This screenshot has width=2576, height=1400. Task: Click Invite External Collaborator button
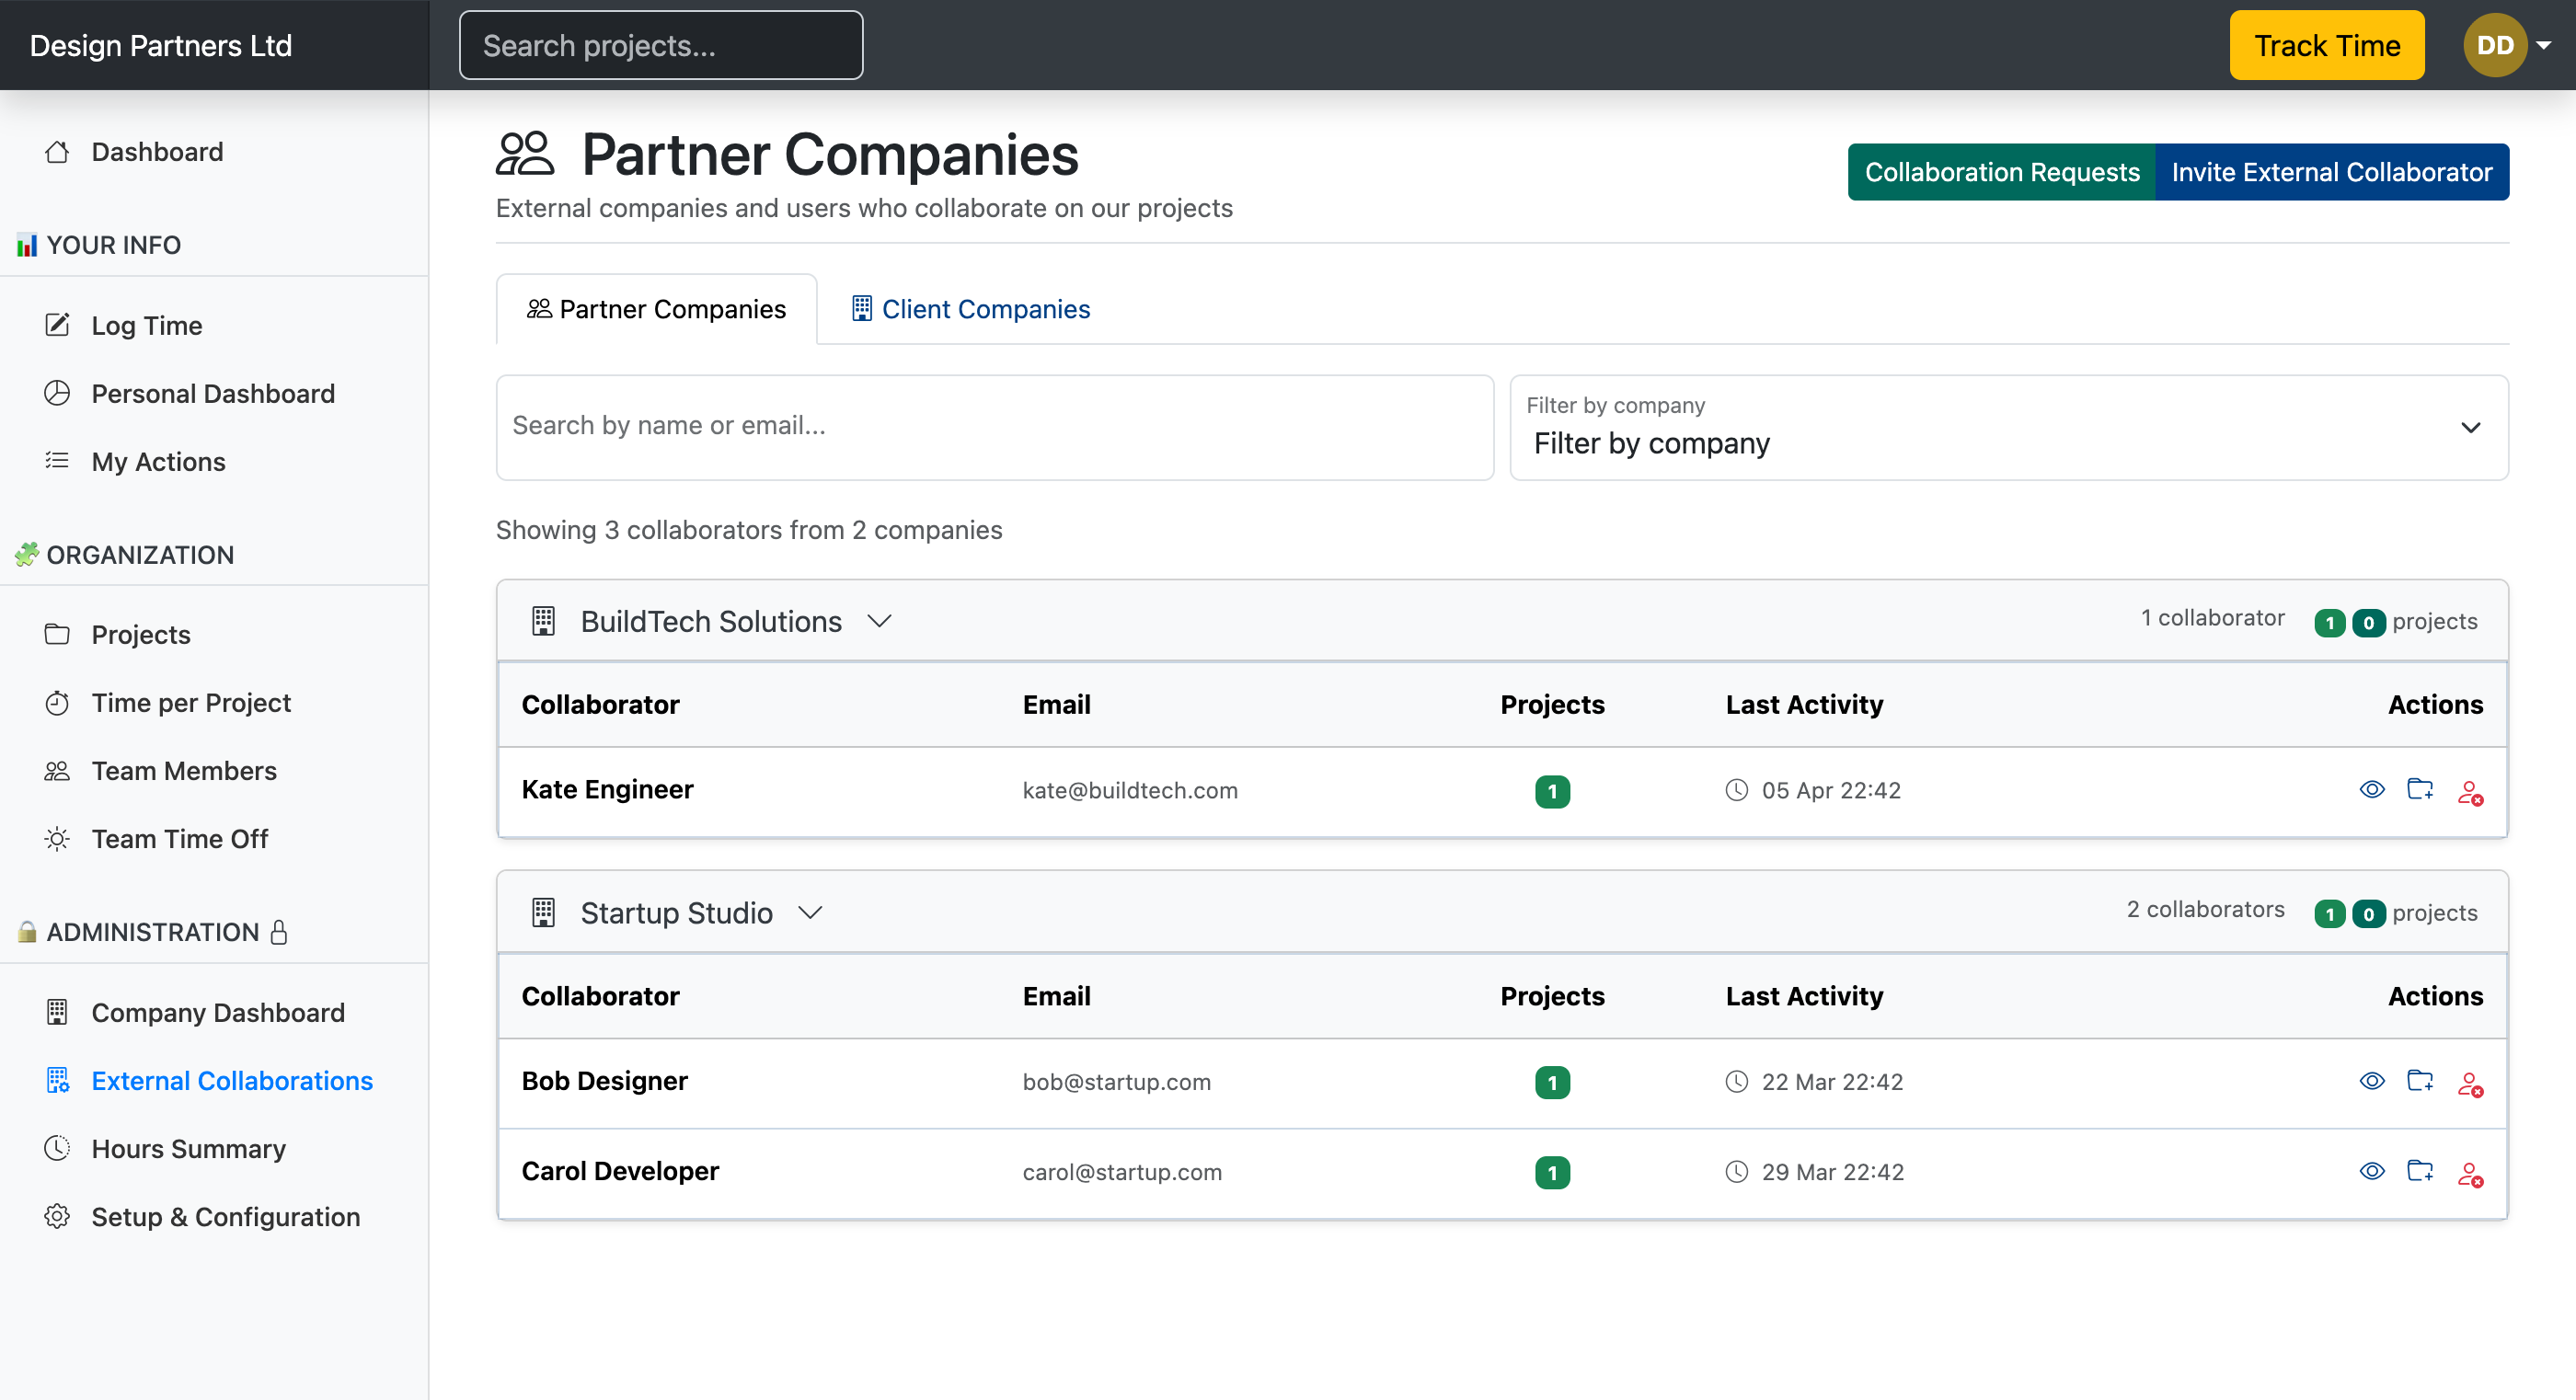pos(2331,172)
